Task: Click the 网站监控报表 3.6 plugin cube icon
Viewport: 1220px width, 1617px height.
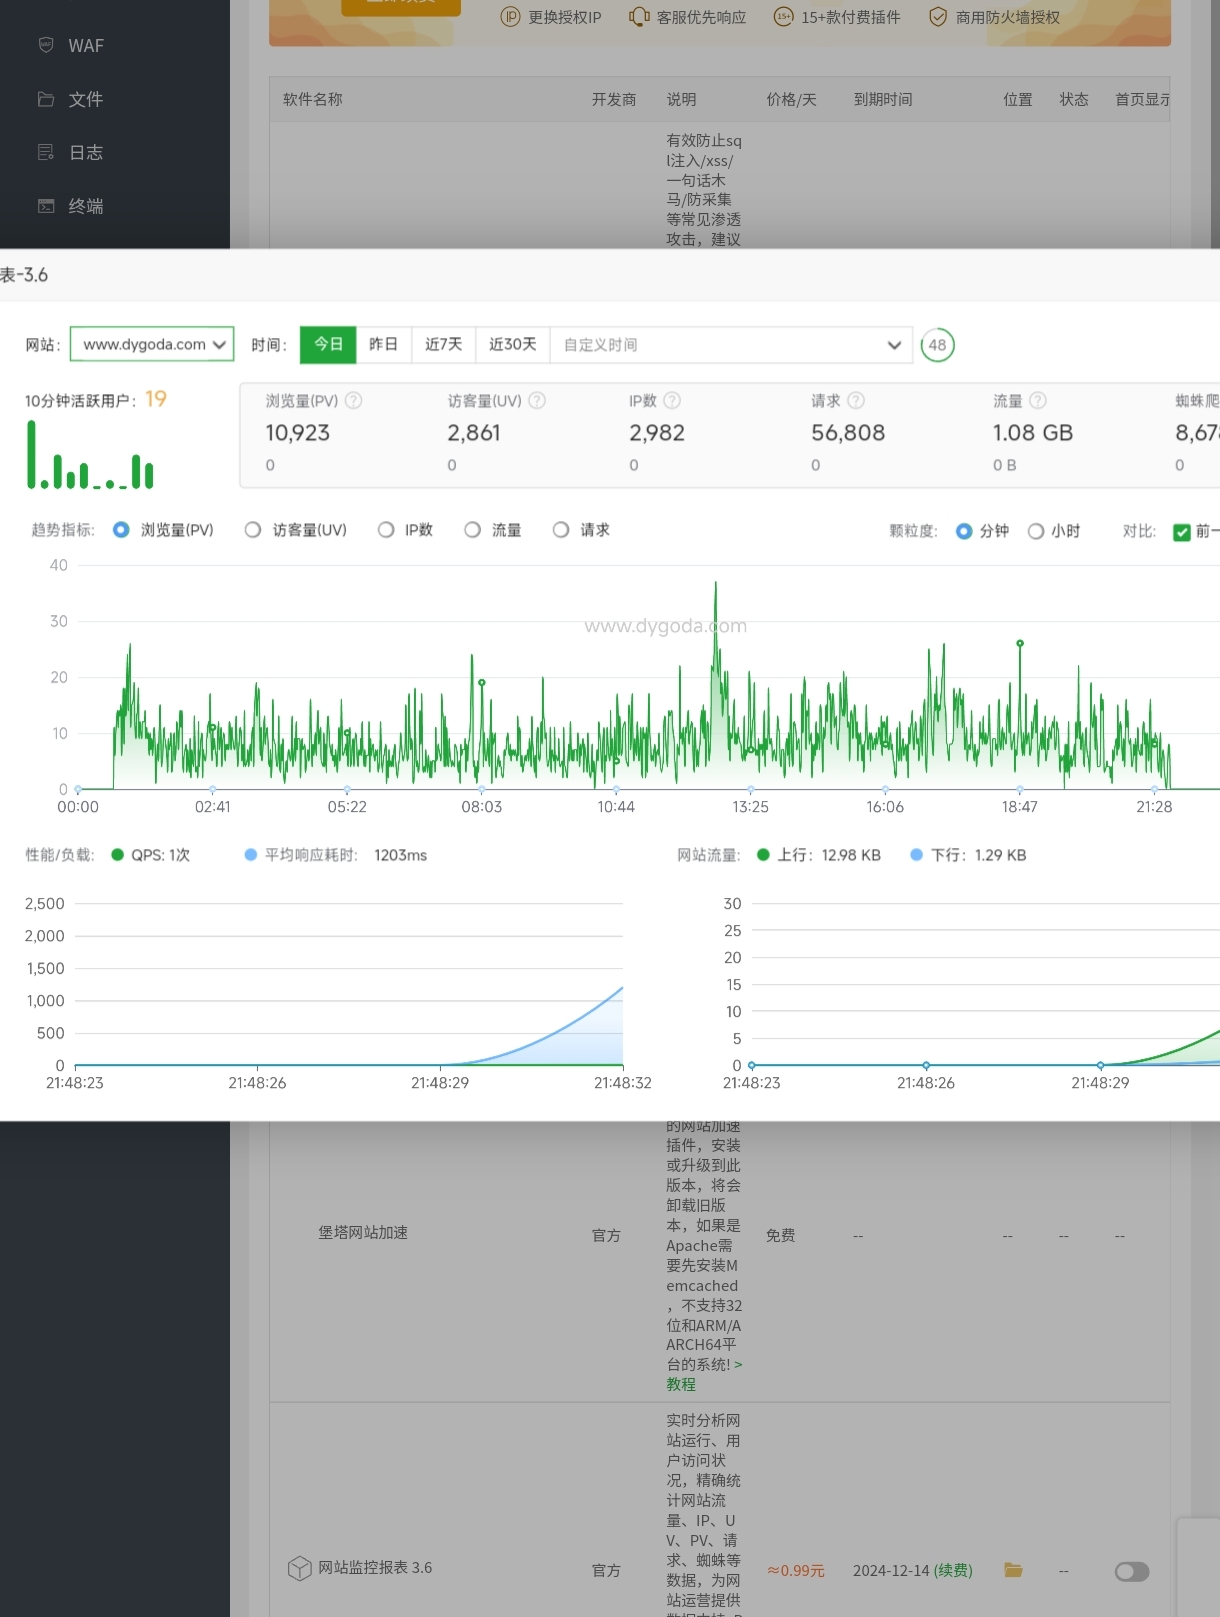Action: tap(299, 1568)
